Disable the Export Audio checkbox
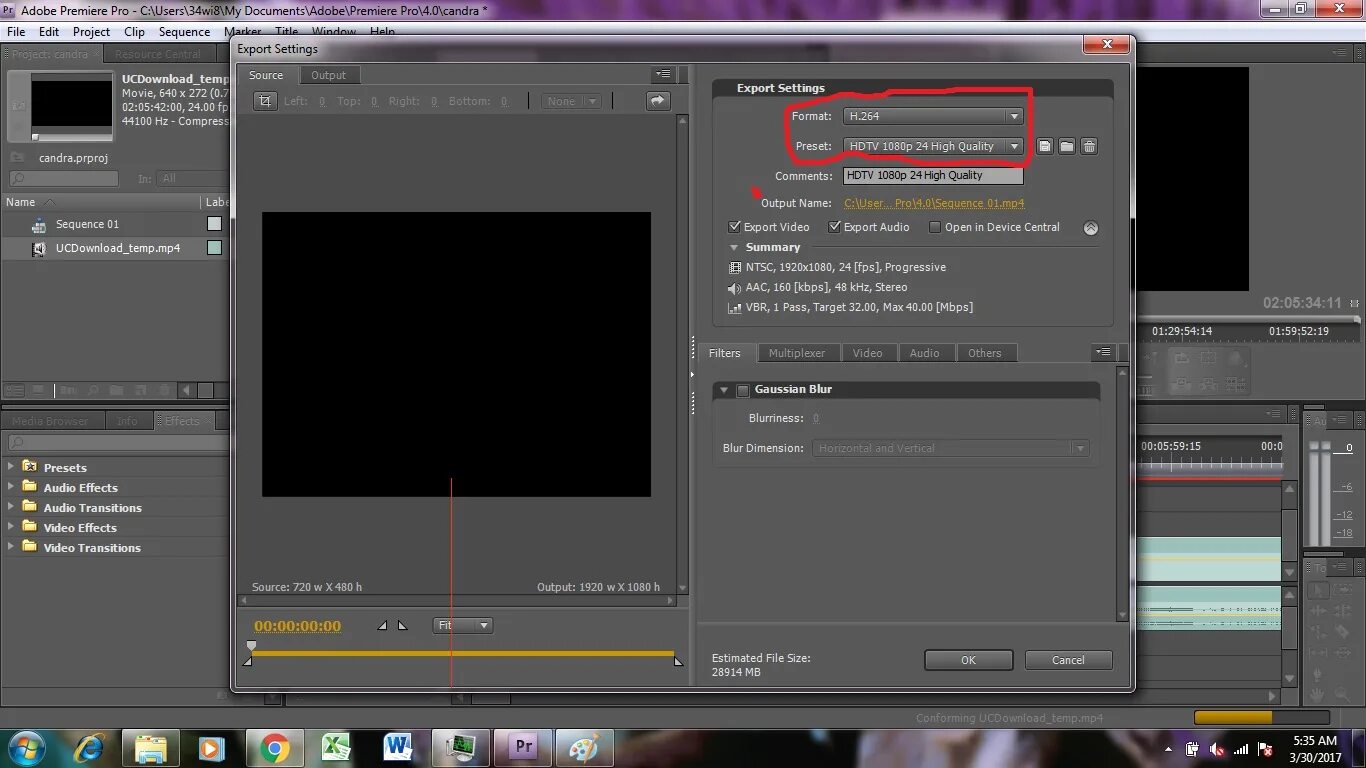Viewport: 1366px width, 768px height. [x=835, y=227]
